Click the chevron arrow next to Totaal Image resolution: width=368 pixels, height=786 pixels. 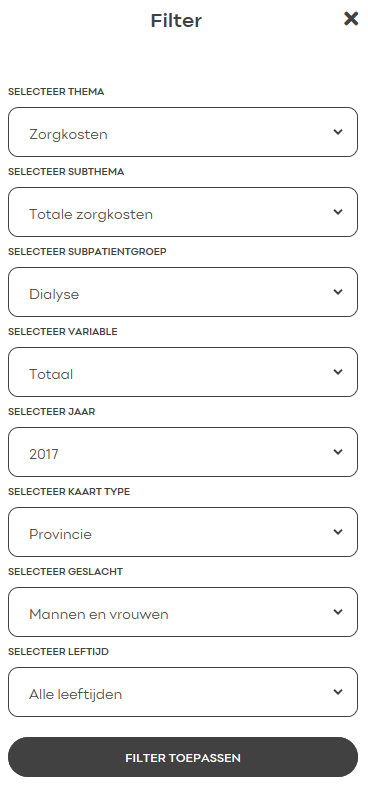pos(338,372)
